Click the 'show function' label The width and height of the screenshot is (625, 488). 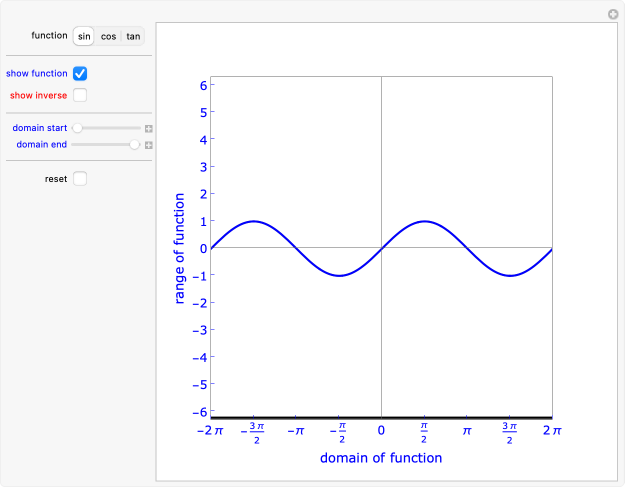(37, 73)
